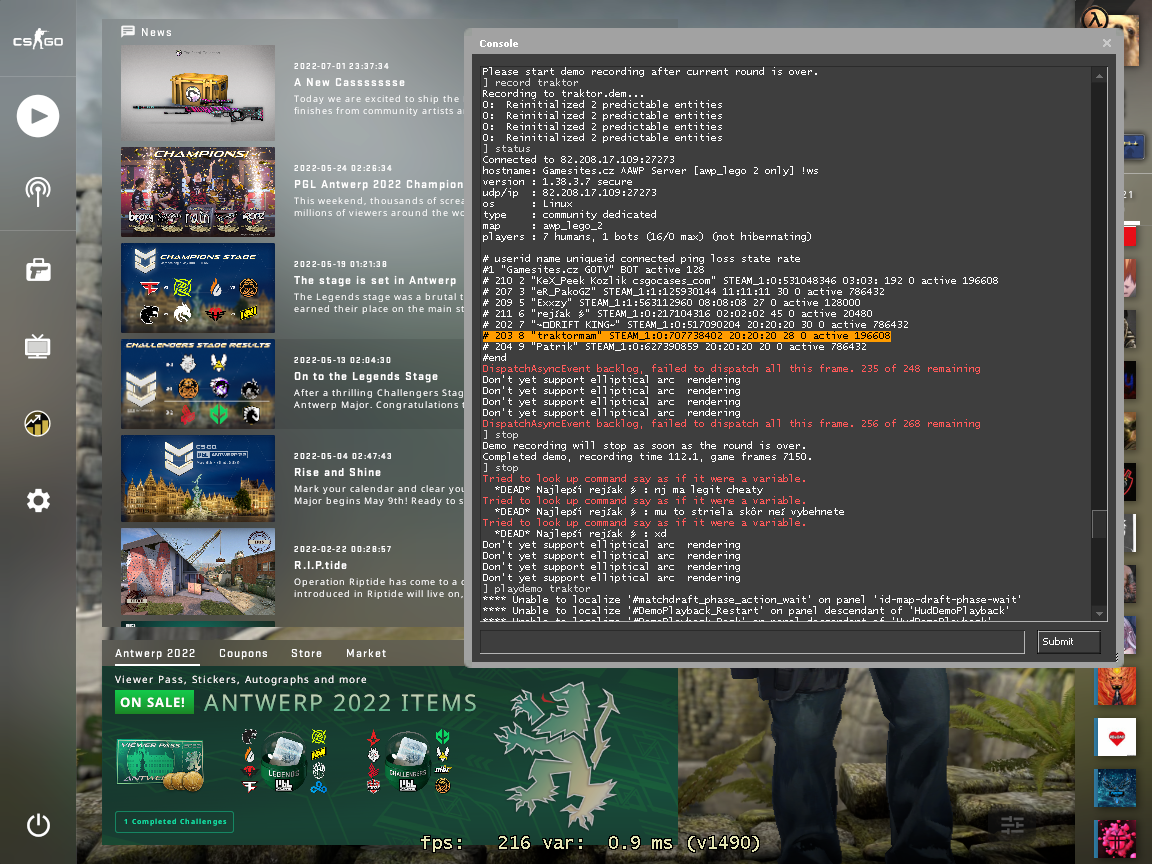Click the console scrollbar up arrow
The width and height of the screenshot is (1152, 864).
[x=1099, y=76]
